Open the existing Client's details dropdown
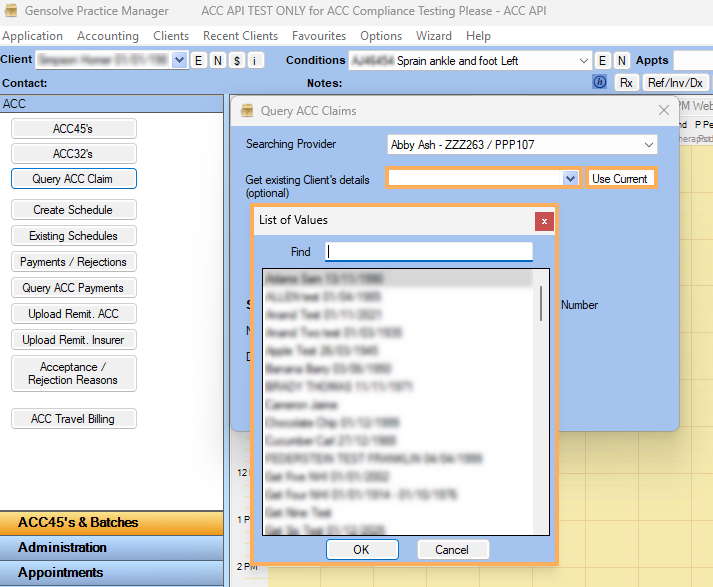 point(570,179)
